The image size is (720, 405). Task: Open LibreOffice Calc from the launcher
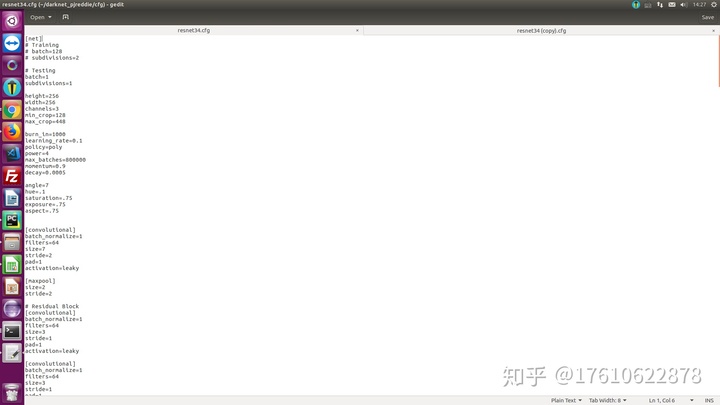[x=12, y=264]
